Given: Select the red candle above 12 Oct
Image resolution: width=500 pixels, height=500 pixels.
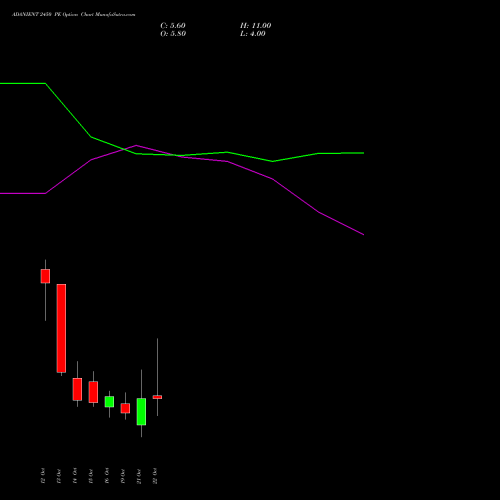Looking at the screenshot, I should [45, 276].
